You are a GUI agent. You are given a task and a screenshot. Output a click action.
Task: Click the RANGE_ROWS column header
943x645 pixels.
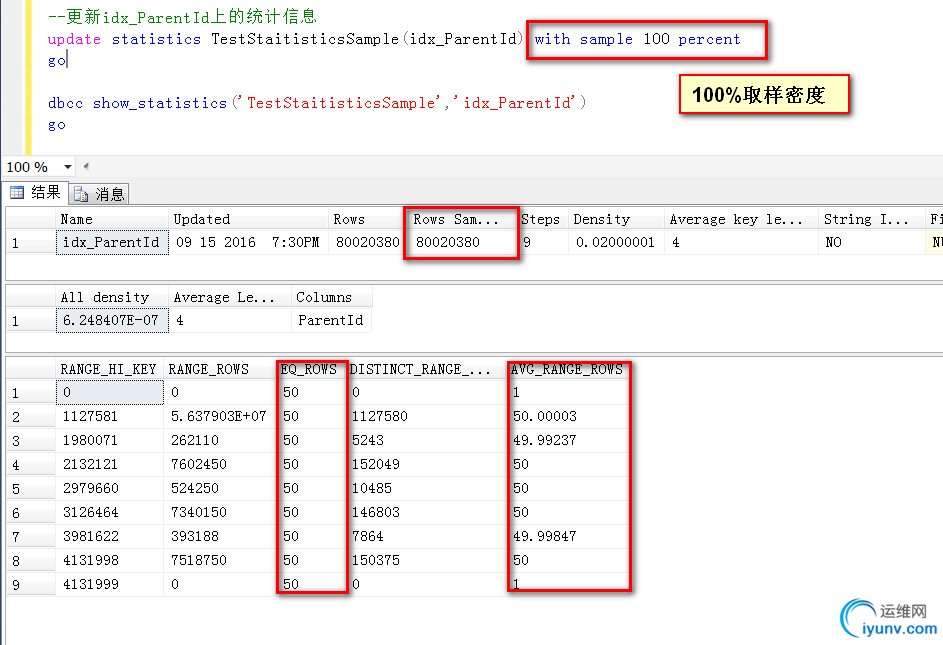[x=220, y=369]
